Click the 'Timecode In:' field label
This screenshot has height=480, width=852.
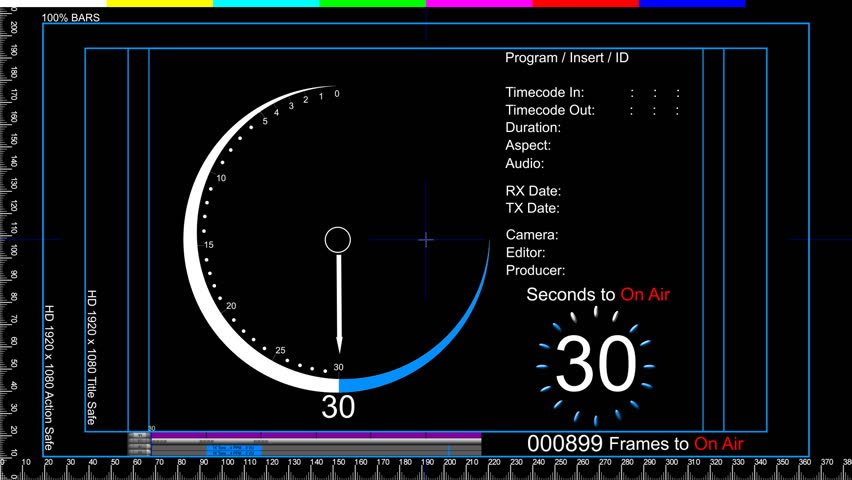pos(544,92)
